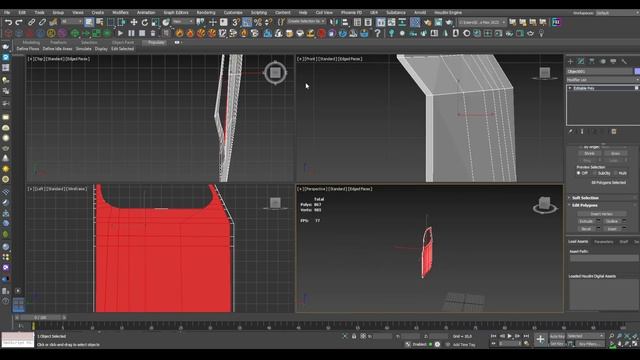Toggle the Percent Snap icon
640x360 pixels.
click(258, 22)
